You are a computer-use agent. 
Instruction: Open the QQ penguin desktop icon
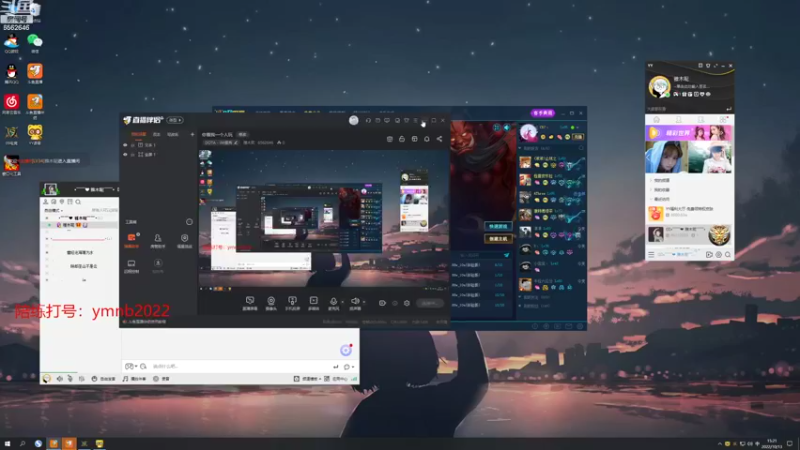click(11, 73)
